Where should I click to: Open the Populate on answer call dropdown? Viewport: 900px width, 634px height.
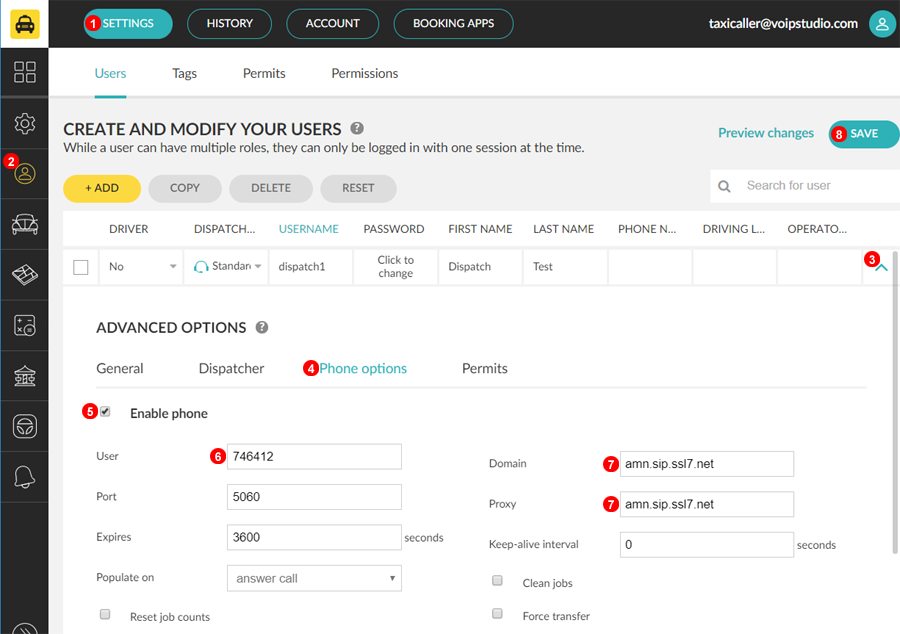pos(315,578)
